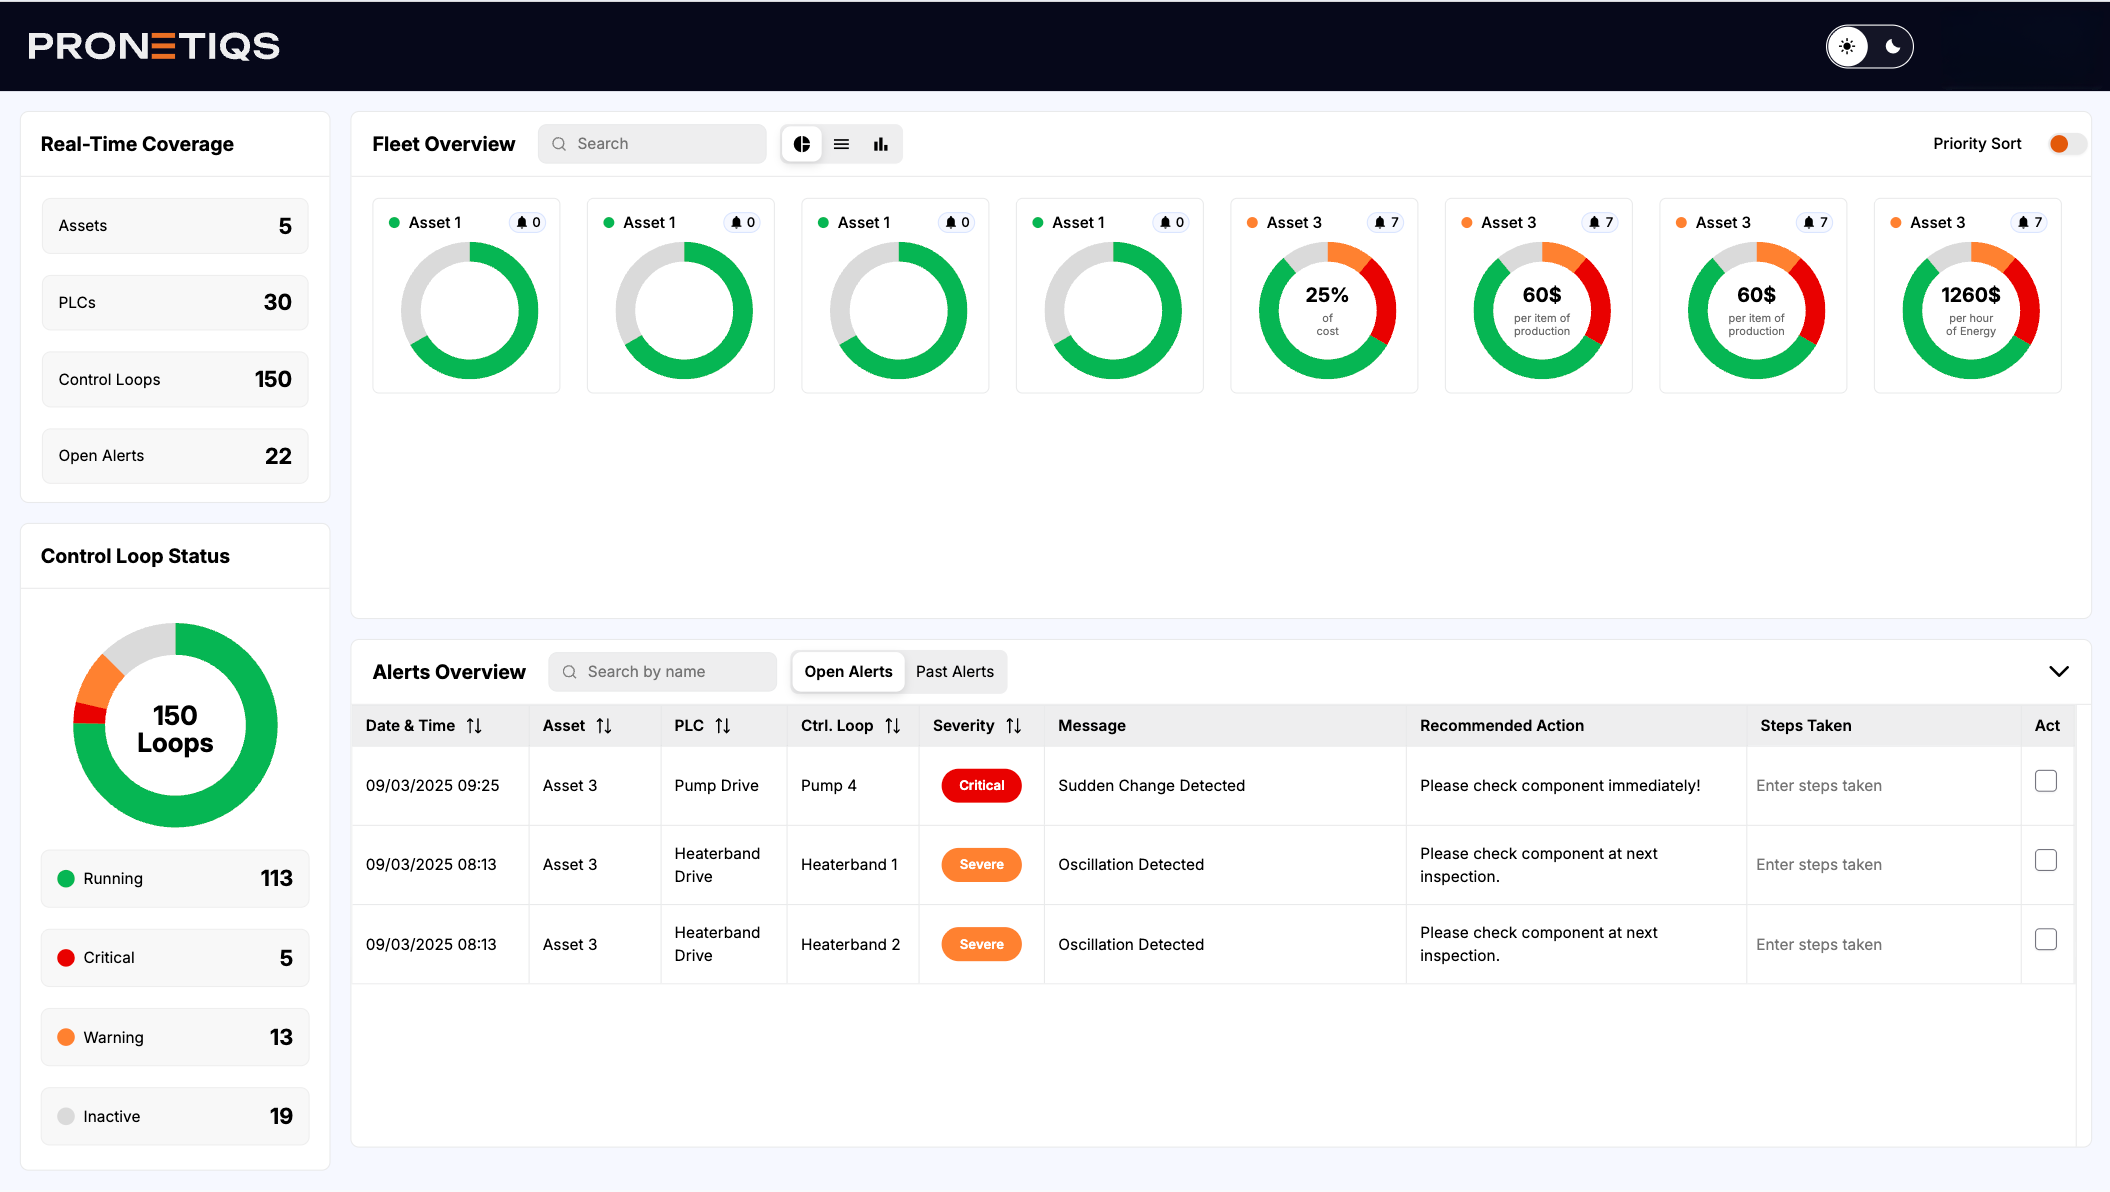Click the sun light-mode icon
2110x1192 pixels.
coord(1847,46)
